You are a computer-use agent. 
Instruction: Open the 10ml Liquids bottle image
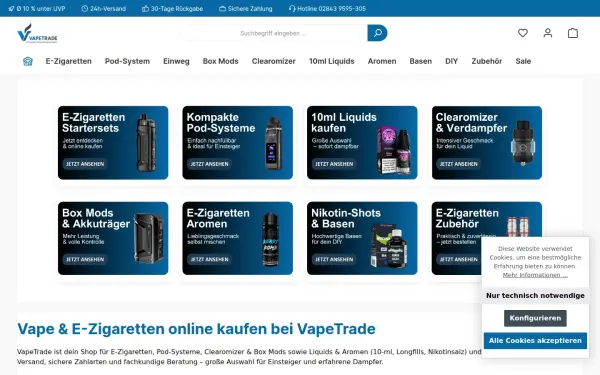pyautogui.click(x=394, y=150)
